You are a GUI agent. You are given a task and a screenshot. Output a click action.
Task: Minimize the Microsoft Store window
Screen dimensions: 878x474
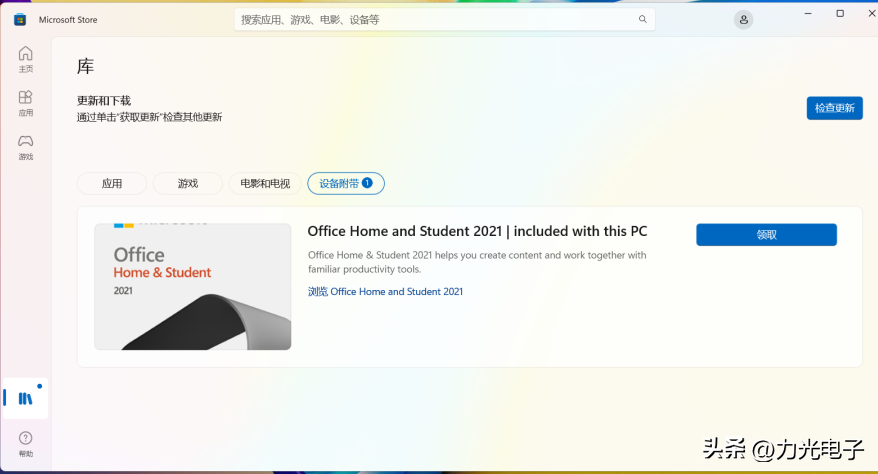808,13
